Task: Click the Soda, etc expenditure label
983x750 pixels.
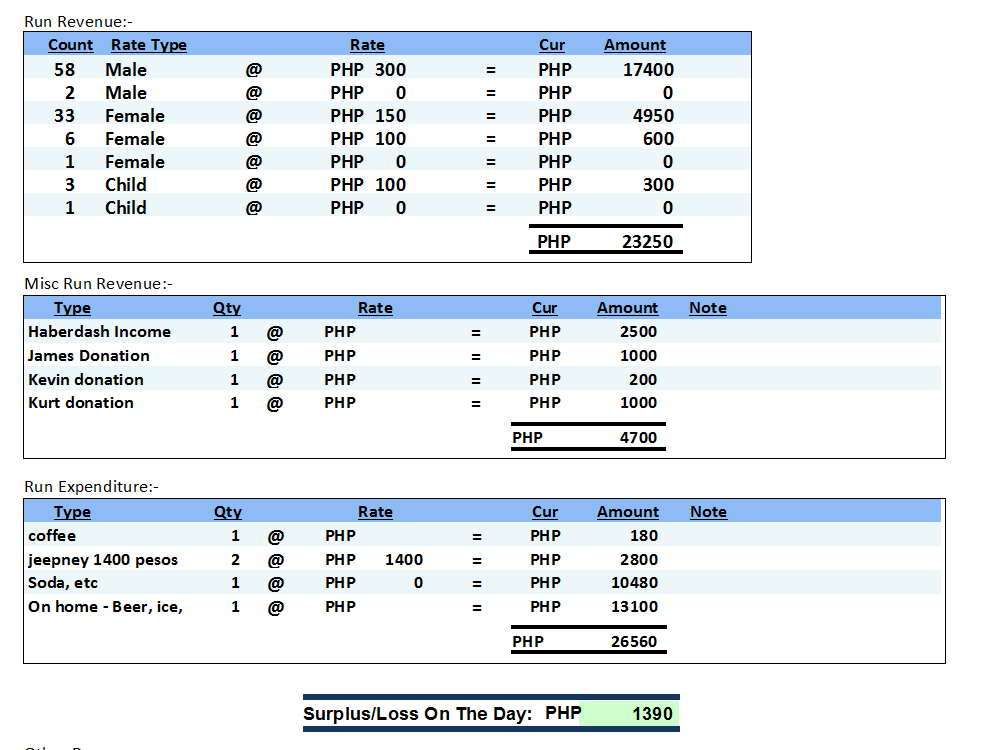Action: click(x=63, y=583)
